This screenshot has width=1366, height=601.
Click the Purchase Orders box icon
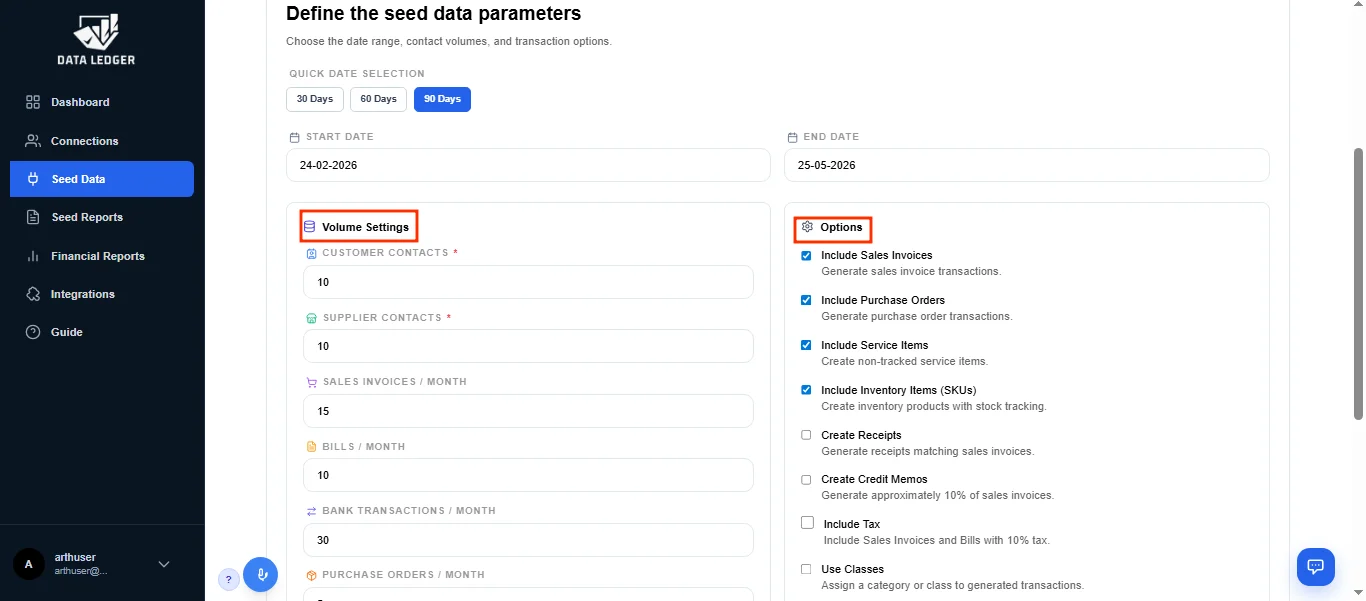click(x=311, y=575)
